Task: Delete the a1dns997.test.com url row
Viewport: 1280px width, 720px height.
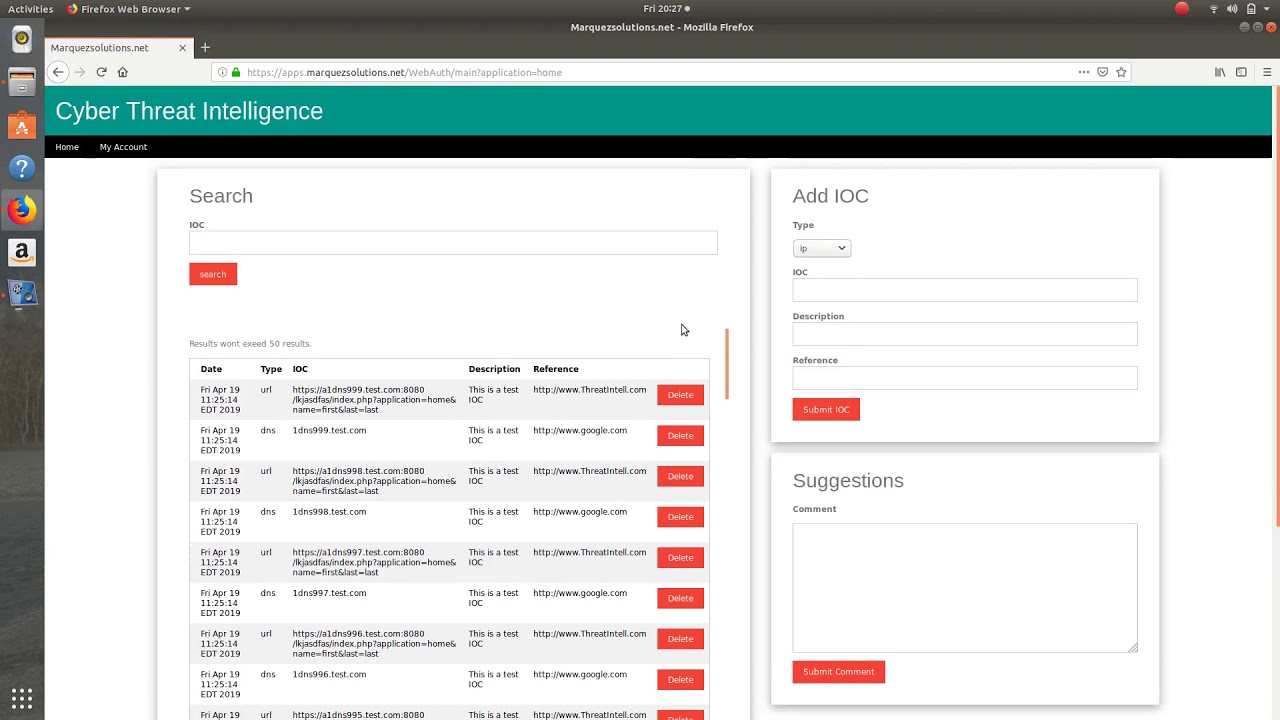Action: (x=680, y=558)
